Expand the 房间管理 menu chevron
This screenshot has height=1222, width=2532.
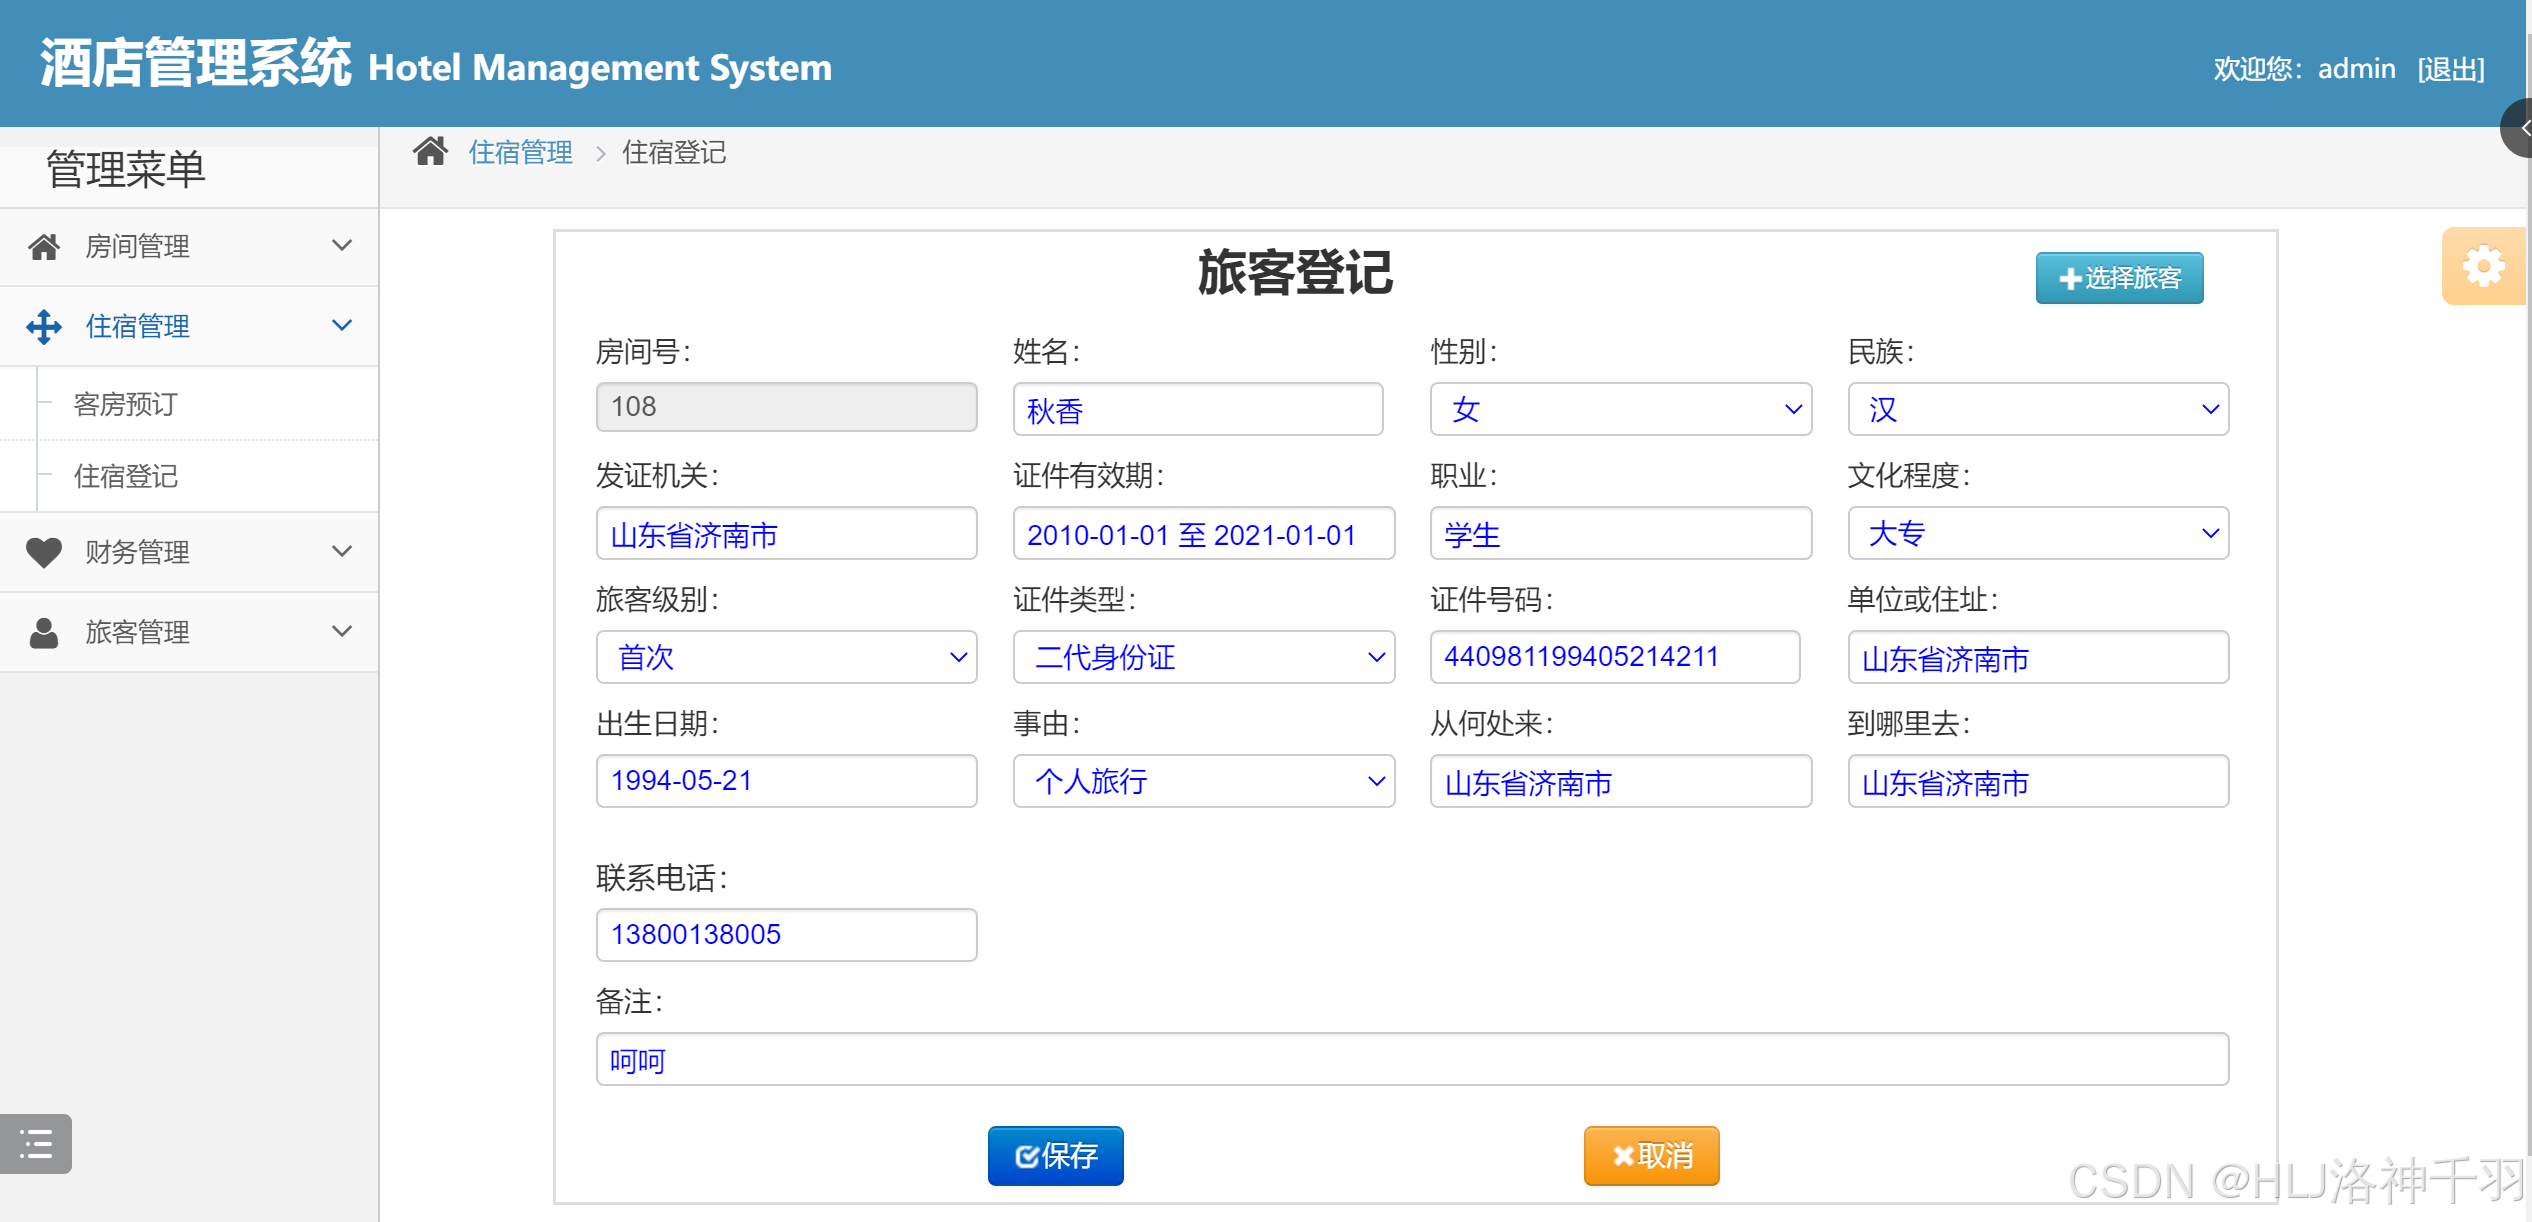(x=342, y=246)
